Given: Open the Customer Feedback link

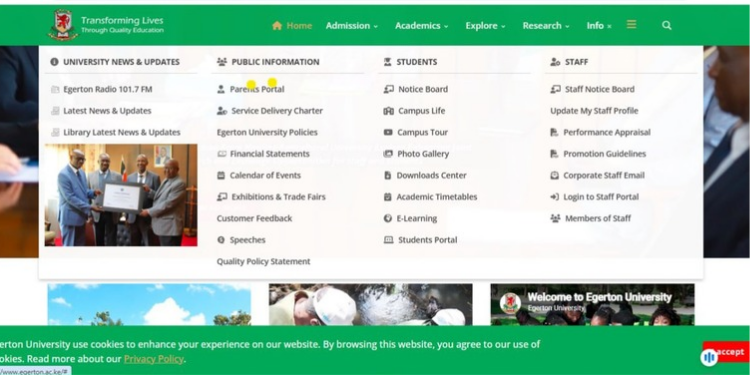Looking at the screenshot, I should [254, 219].
